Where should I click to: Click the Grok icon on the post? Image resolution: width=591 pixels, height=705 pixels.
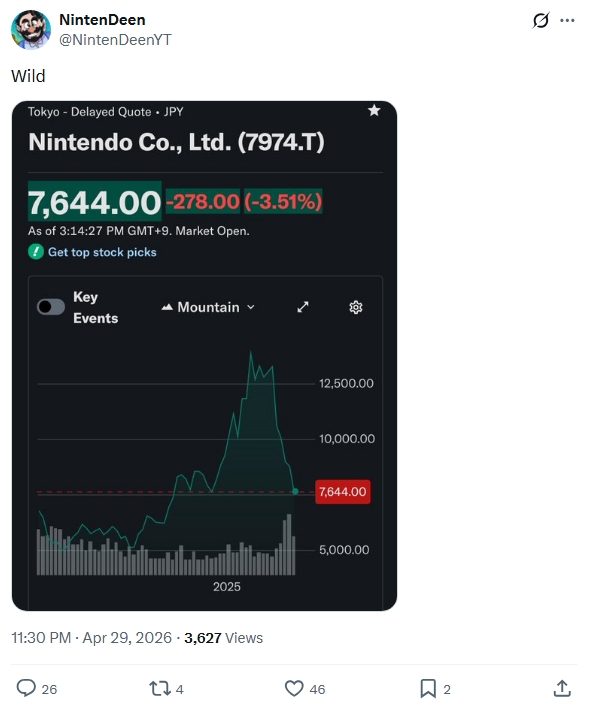[540, 20]
